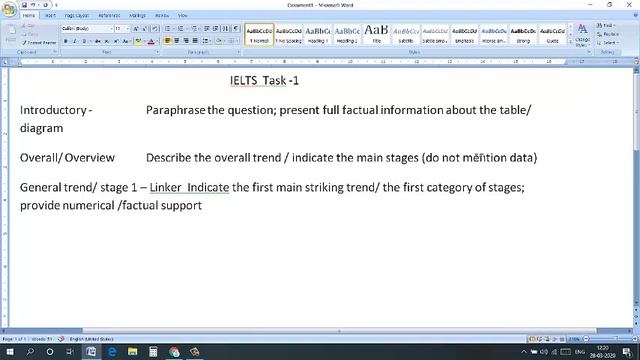Open the Font dialog launcher

click(158, 52)
